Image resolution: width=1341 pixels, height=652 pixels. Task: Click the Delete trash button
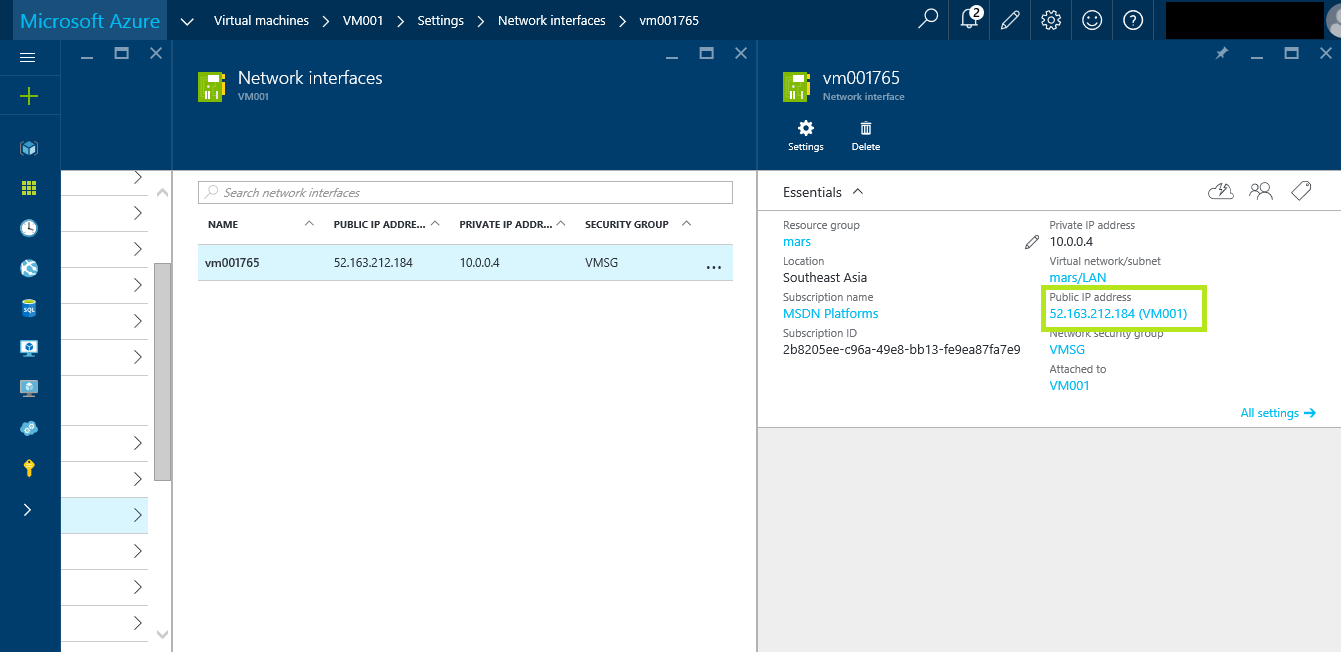866,135
